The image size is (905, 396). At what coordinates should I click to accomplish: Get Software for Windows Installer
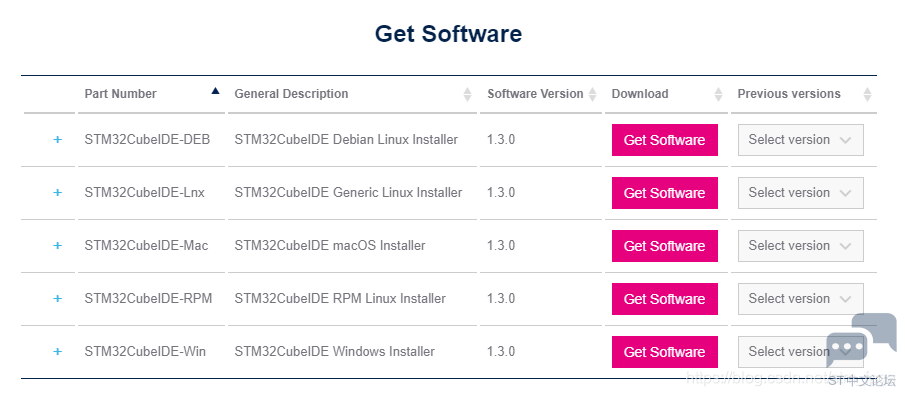665,352
